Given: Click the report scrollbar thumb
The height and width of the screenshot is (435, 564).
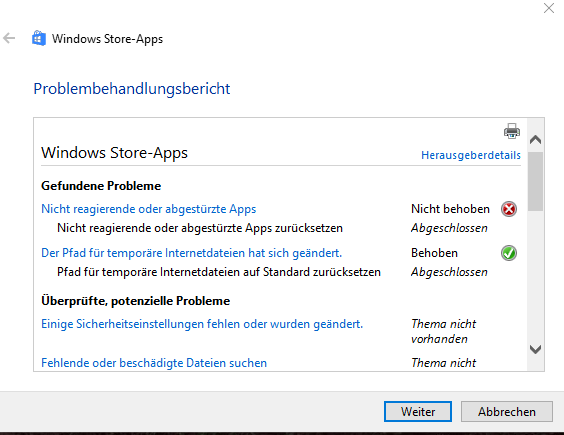Looking at the screenshot, I should (x=536, y=181).
